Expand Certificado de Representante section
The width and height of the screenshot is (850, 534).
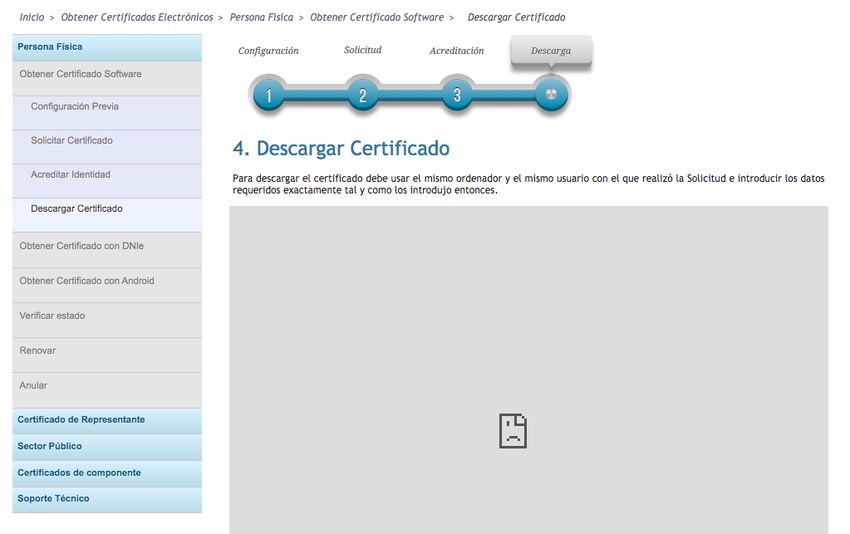81,420
